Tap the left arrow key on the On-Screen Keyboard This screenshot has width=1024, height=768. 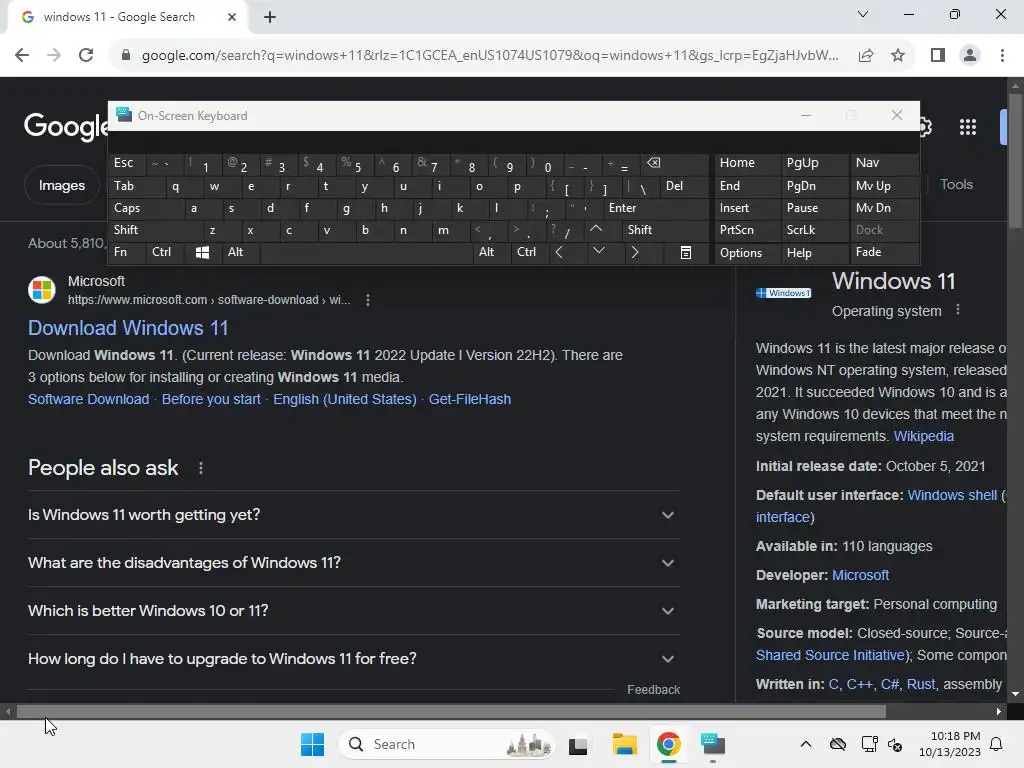pyautogui.click(x=559, y=252)
